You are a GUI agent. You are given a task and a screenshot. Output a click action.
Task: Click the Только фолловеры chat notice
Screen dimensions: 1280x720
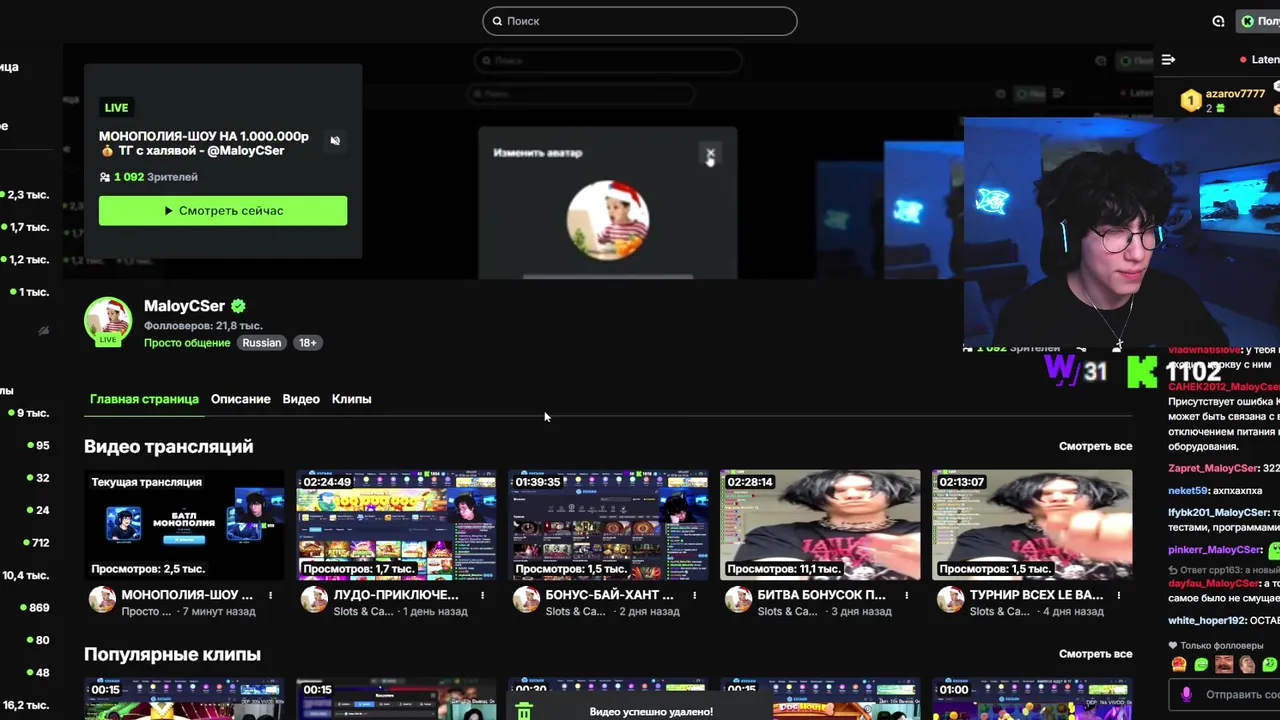(x=1222, y=646)
